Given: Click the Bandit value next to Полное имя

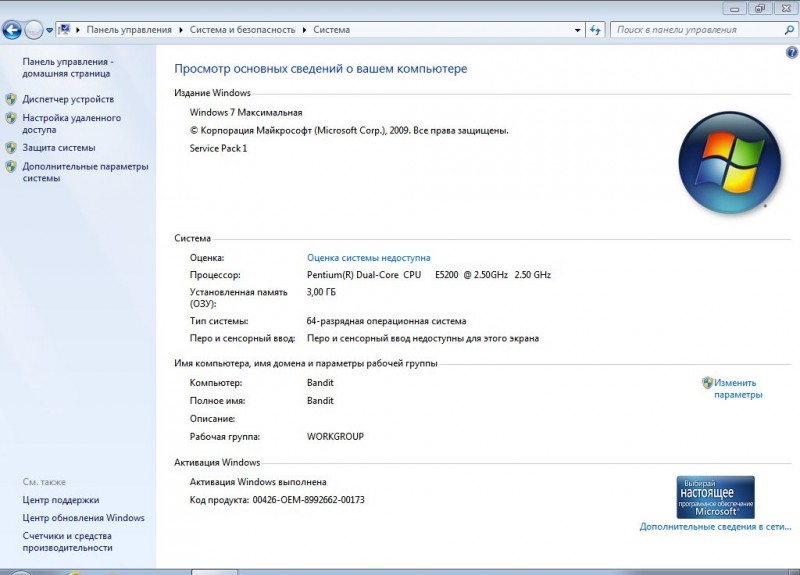Looking at the screenshot, I should click(x=320, y=401).
